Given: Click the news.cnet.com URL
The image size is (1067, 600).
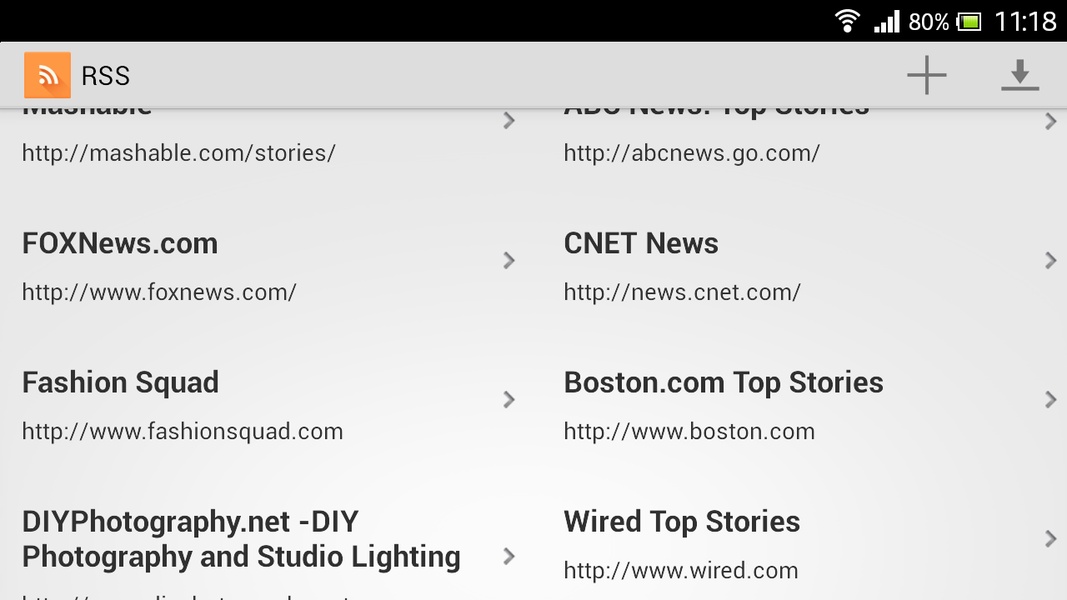Looking at the screenshot, I should click(683, 293).
